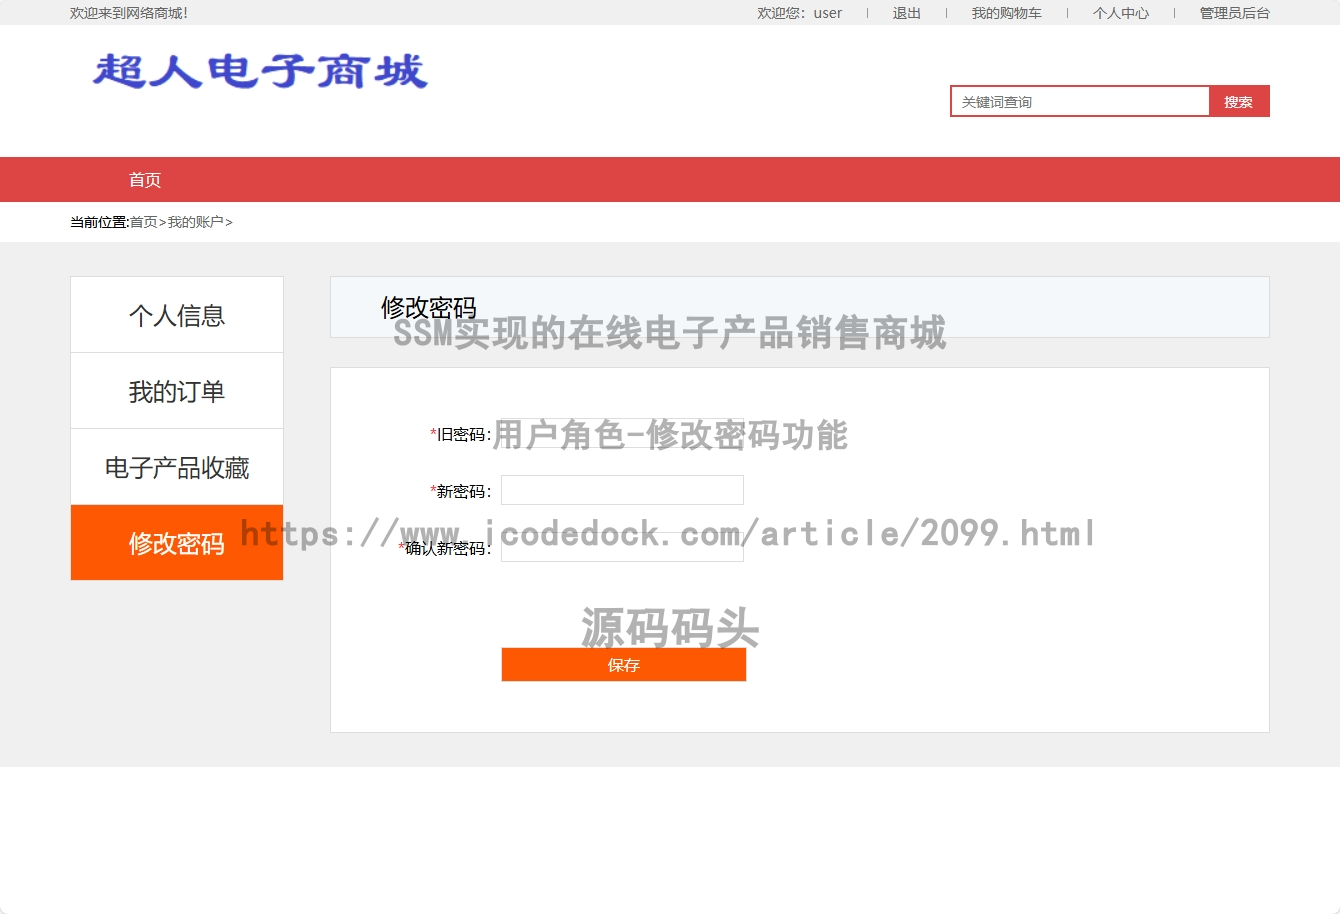
Task: Click the orange 保存 save button
Action: [624, 665]
